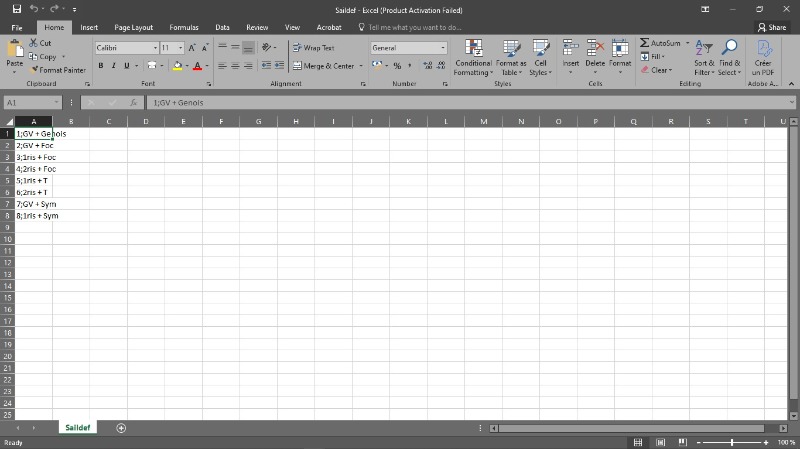The height and width of the screenshot is (449, 800).
Task: Click the Undo arrow icon
Action: pyautogui.click(x=34, y=9)
